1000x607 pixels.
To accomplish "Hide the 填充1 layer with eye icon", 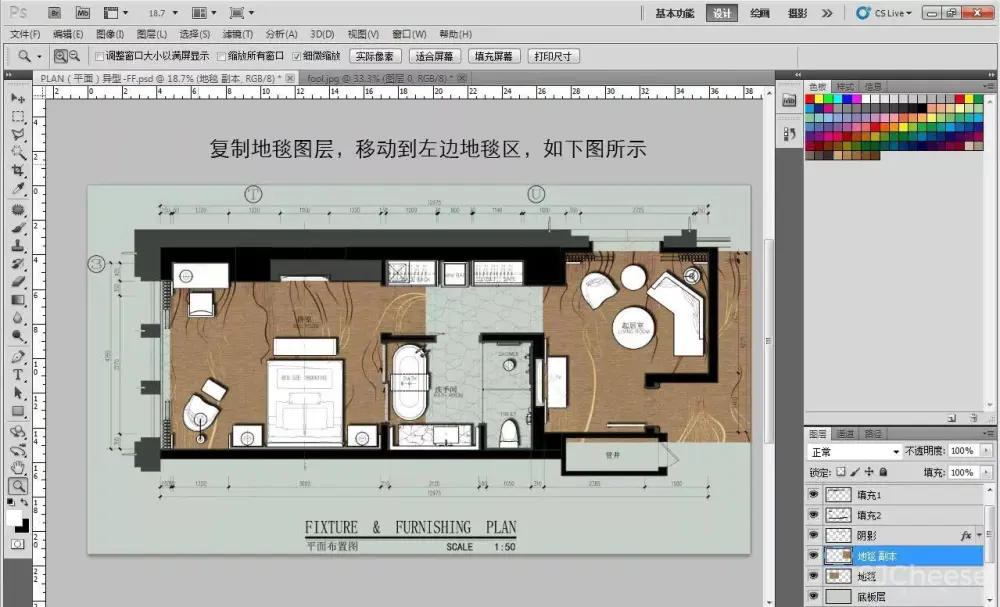I will click(813, 495).
